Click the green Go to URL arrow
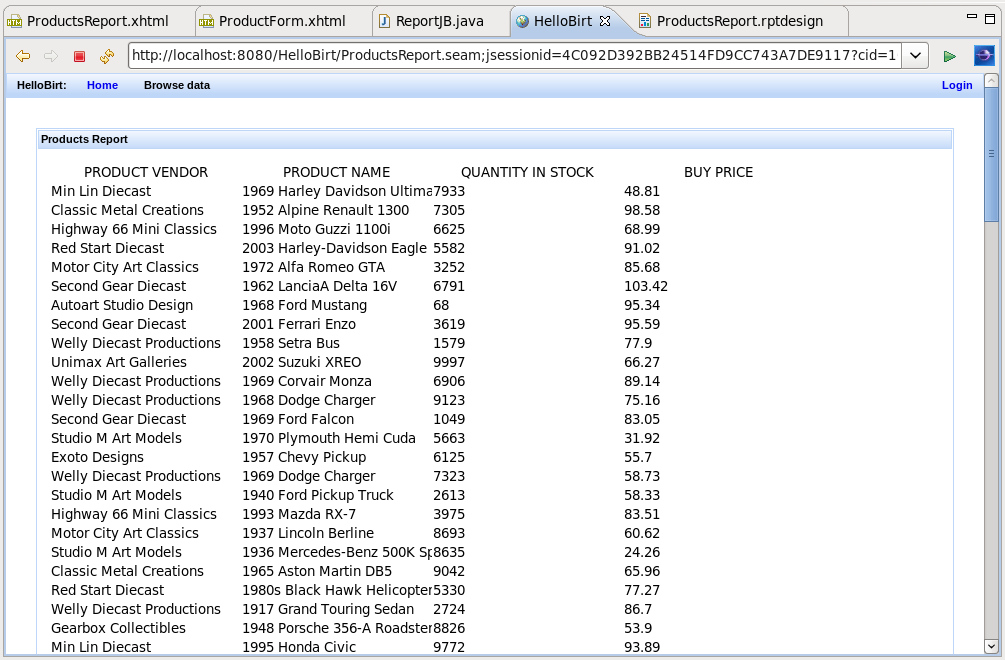1005x660 pixels. pos(949,56)
